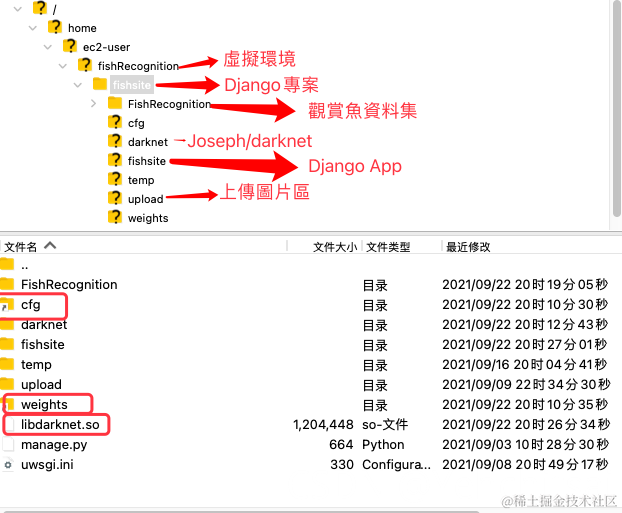Click file size 1,204,448 cell

tap(323, 425)
